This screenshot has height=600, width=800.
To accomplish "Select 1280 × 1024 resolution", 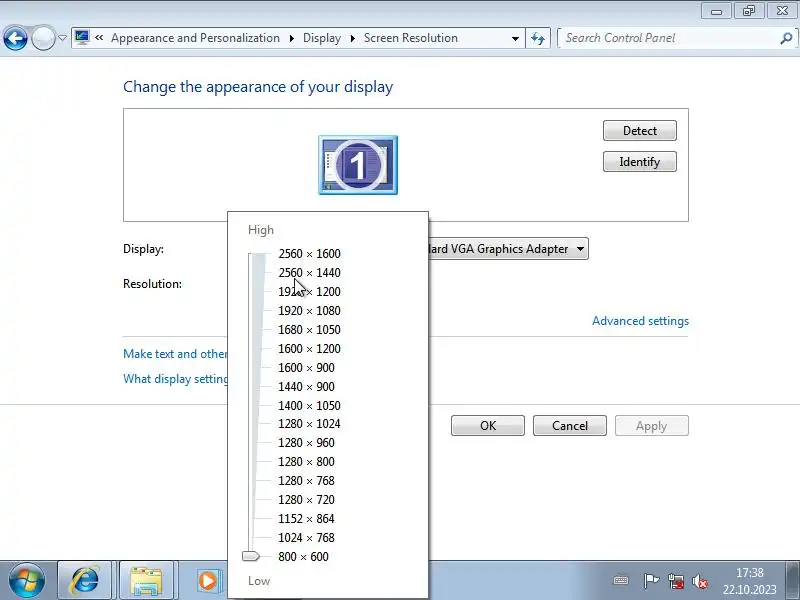I will point(309,423).
